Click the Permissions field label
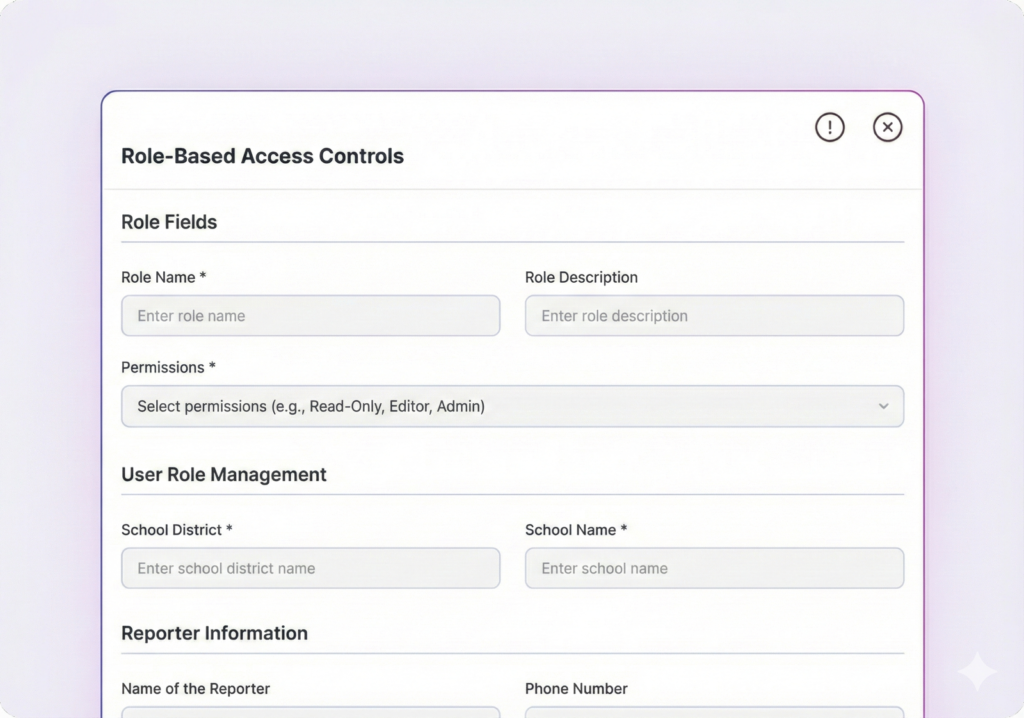 (168, 367)
